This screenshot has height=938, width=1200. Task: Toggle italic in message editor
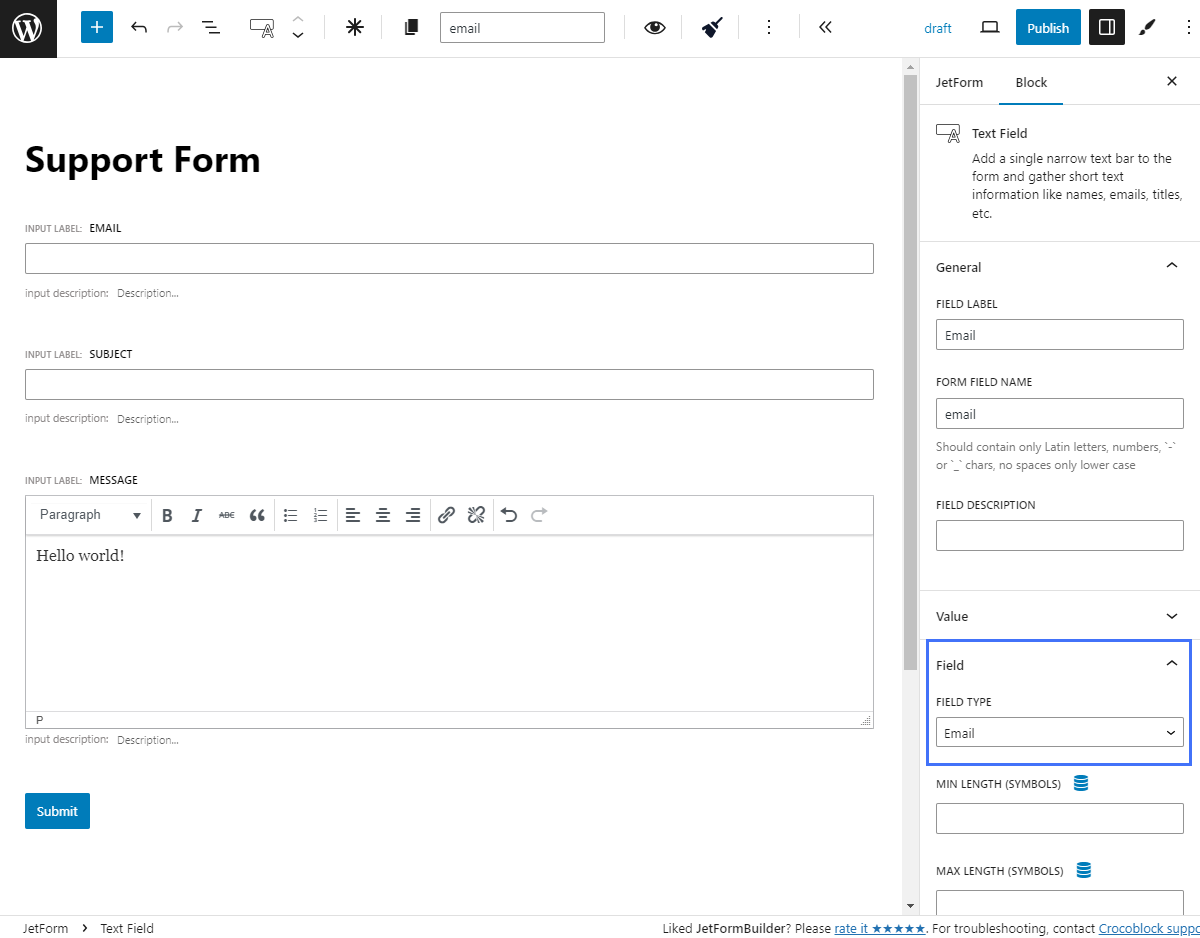(x=197, y=515)
